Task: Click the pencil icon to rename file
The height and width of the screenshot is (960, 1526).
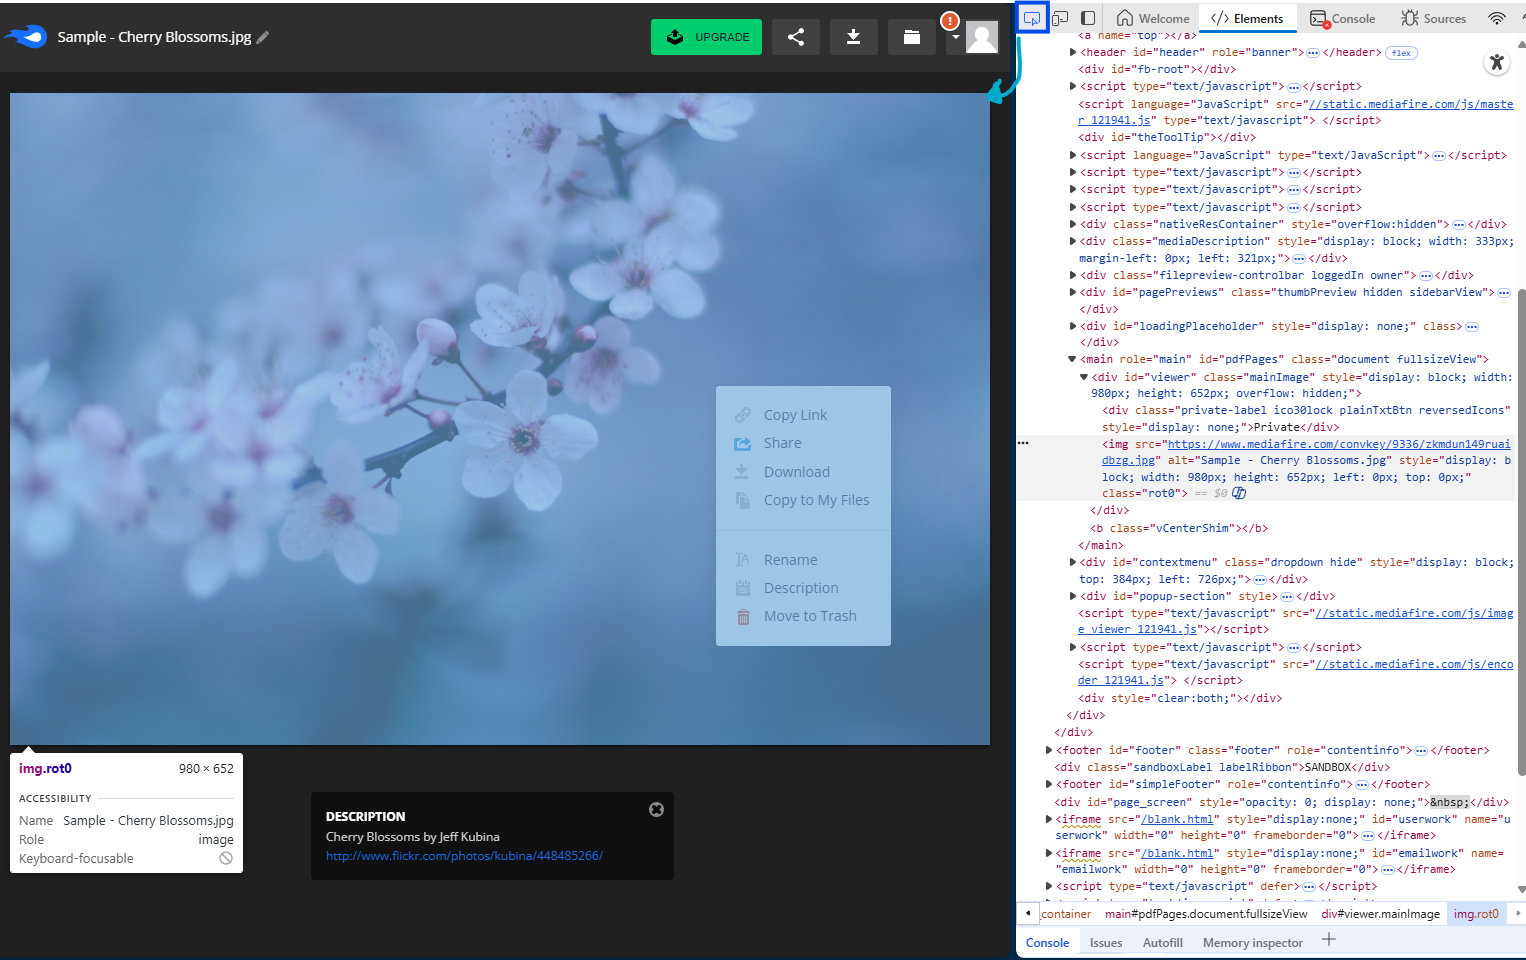Action: (263, 37)
